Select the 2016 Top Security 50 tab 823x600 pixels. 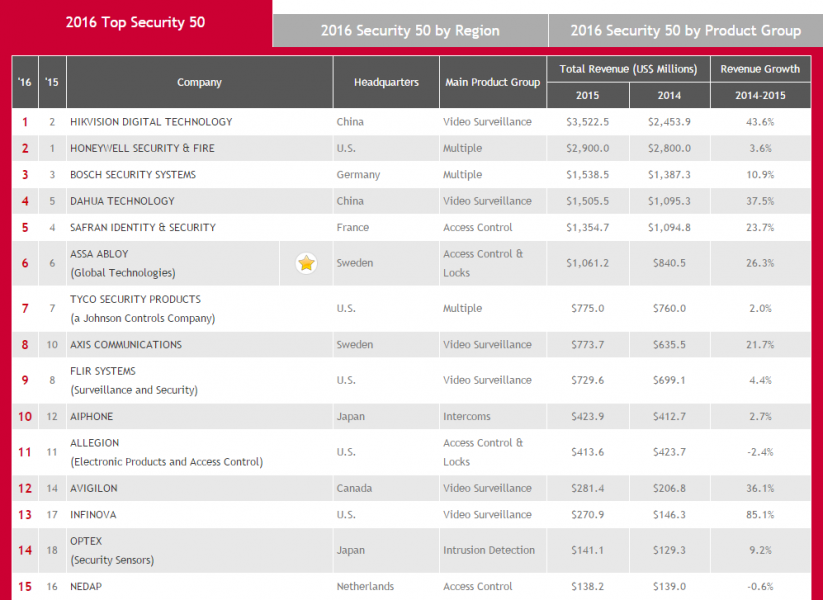135,22
